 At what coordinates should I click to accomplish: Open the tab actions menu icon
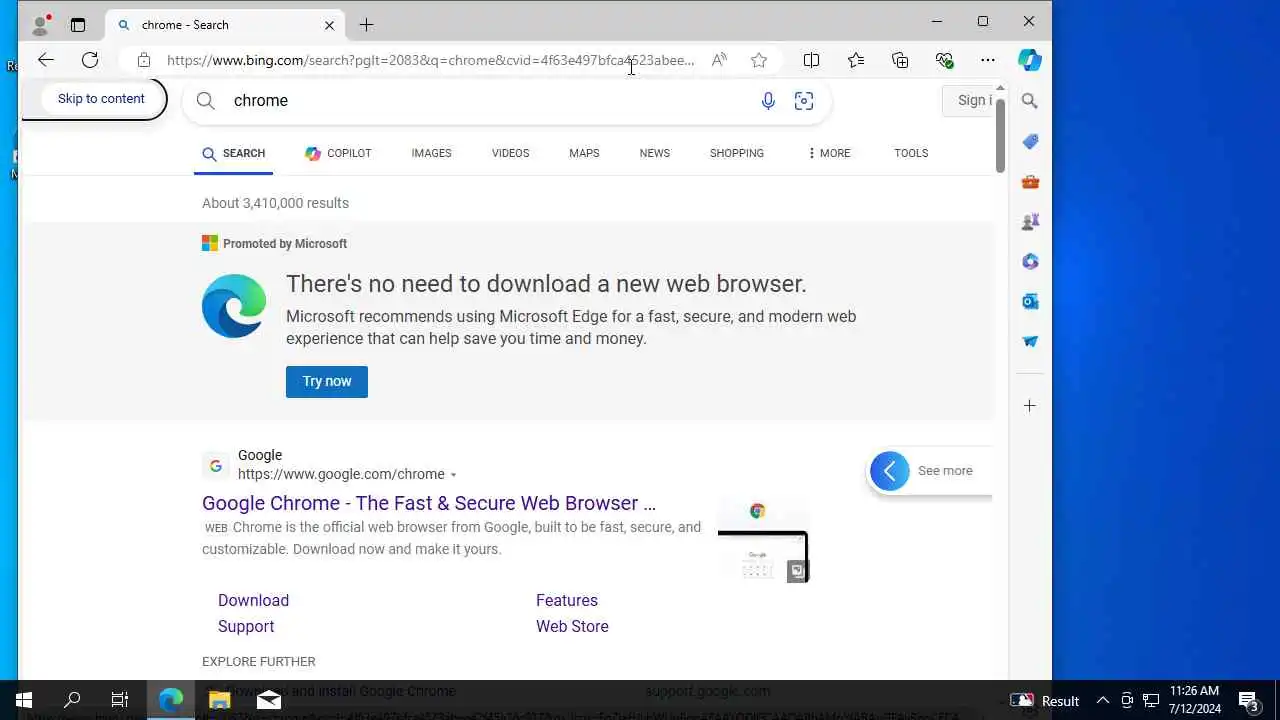point(78,25)
